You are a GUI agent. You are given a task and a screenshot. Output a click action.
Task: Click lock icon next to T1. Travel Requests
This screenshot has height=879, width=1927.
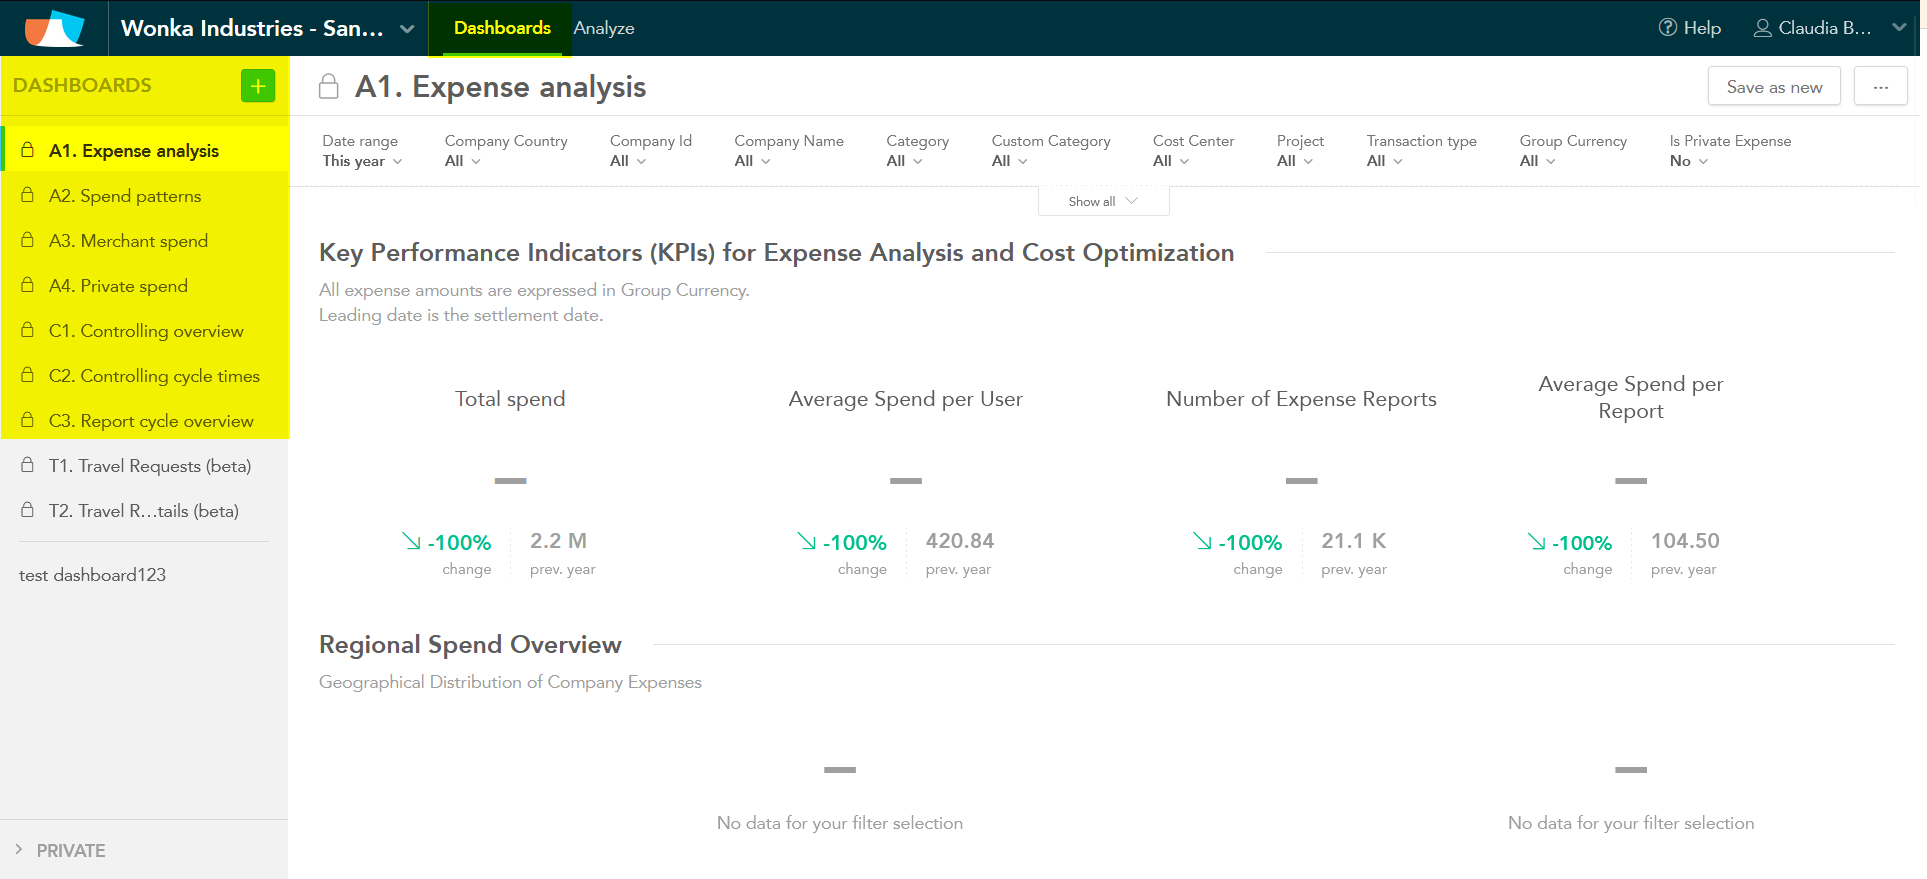tap(28, 465)
